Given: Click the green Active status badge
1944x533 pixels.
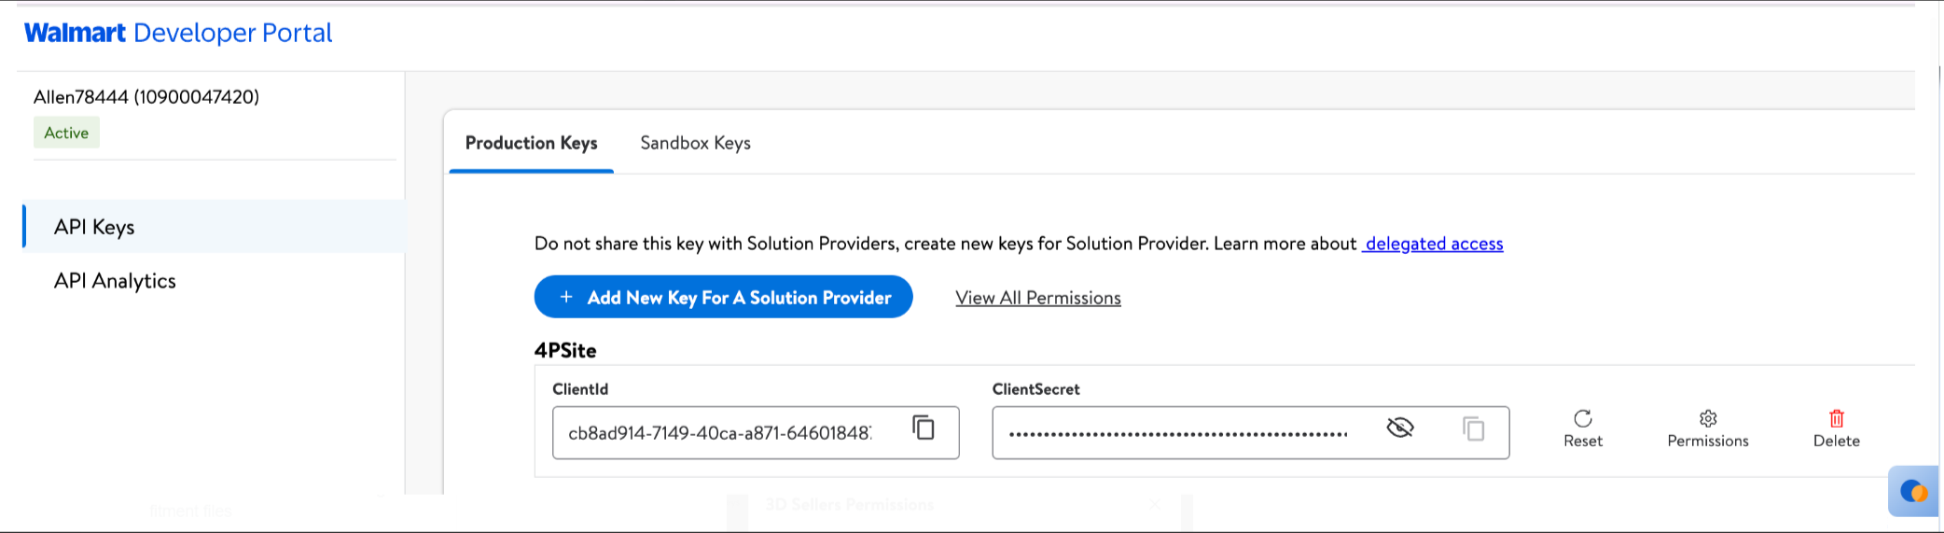Looking at the screenshot, I should click(66, 133).
